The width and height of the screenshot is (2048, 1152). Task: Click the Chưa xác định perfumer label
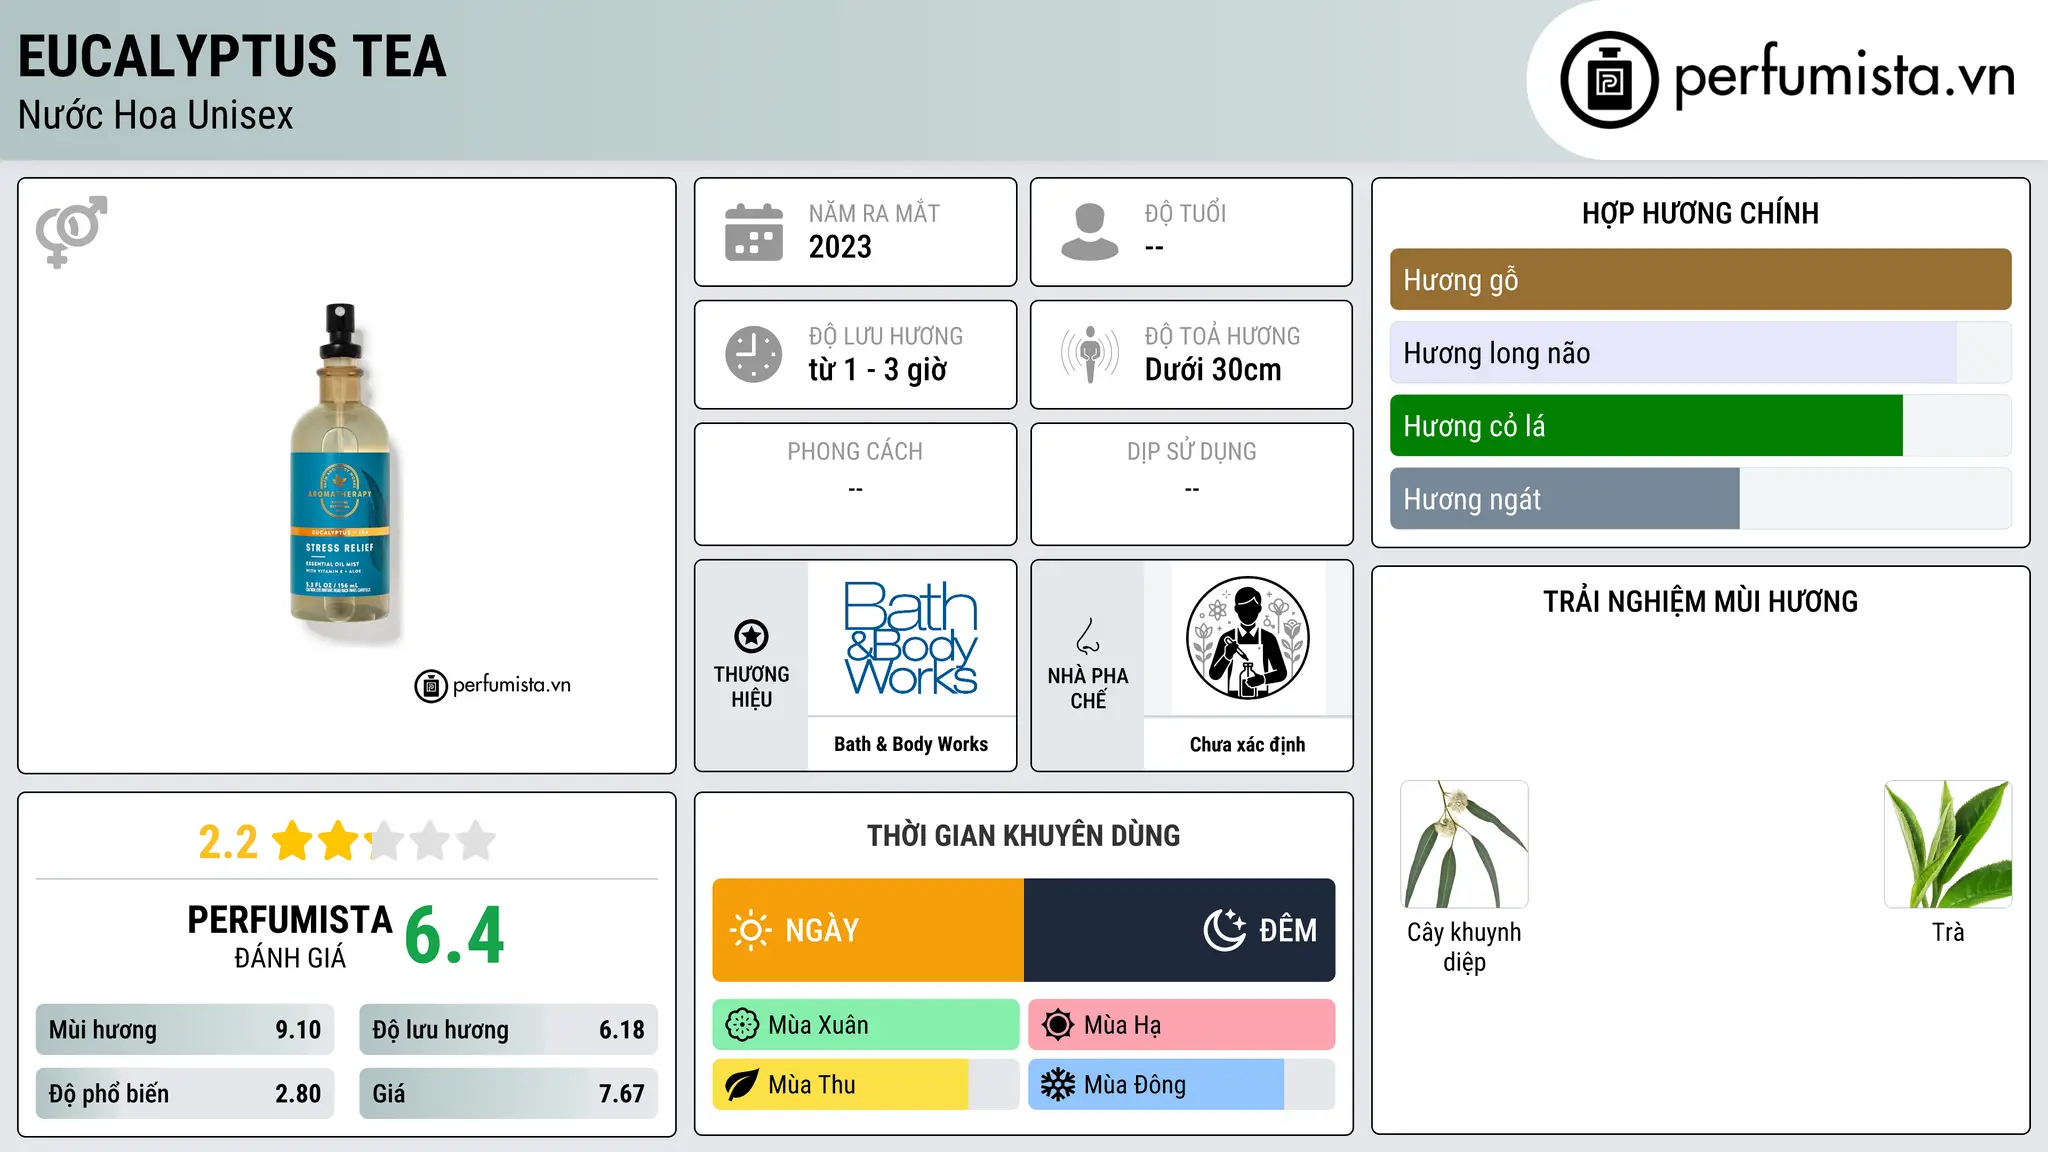coord(1247,744)
